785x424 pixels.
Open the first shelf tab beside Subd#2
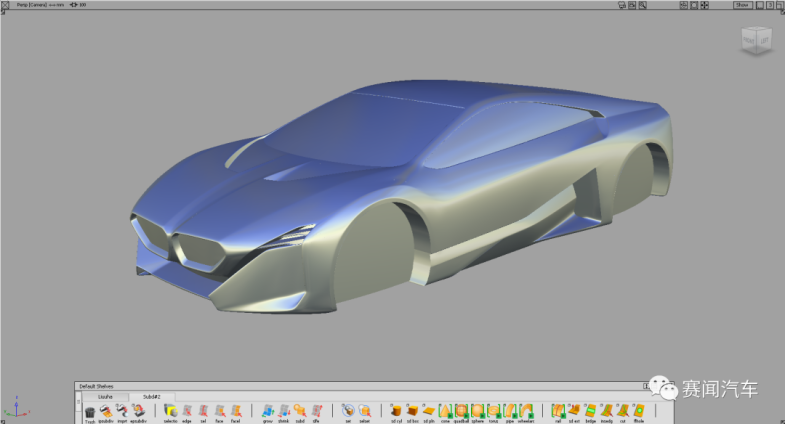click(105, 397)
